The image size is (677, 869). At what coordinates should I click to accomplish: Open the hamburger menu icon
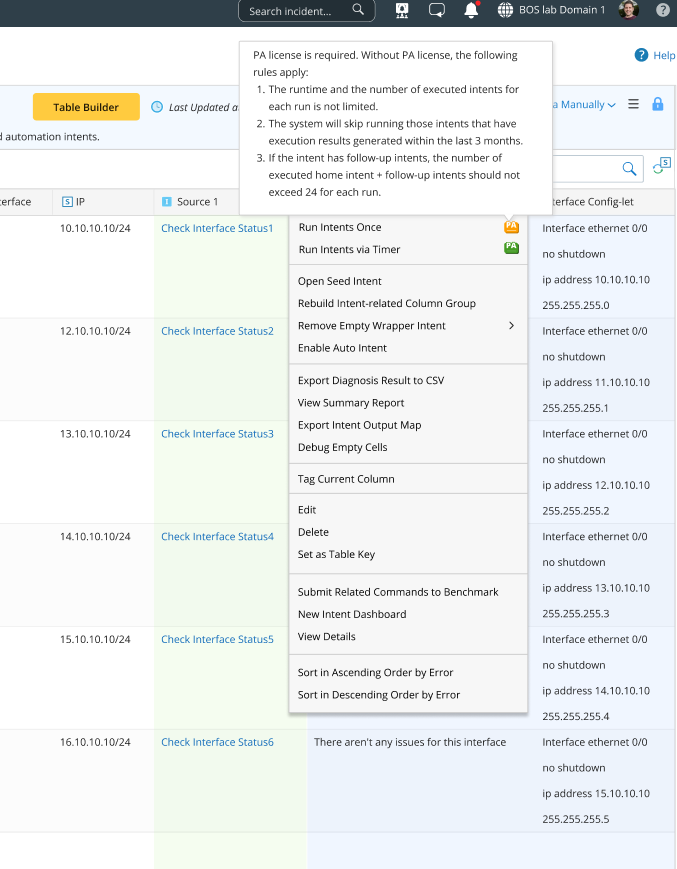pos(633,104)
